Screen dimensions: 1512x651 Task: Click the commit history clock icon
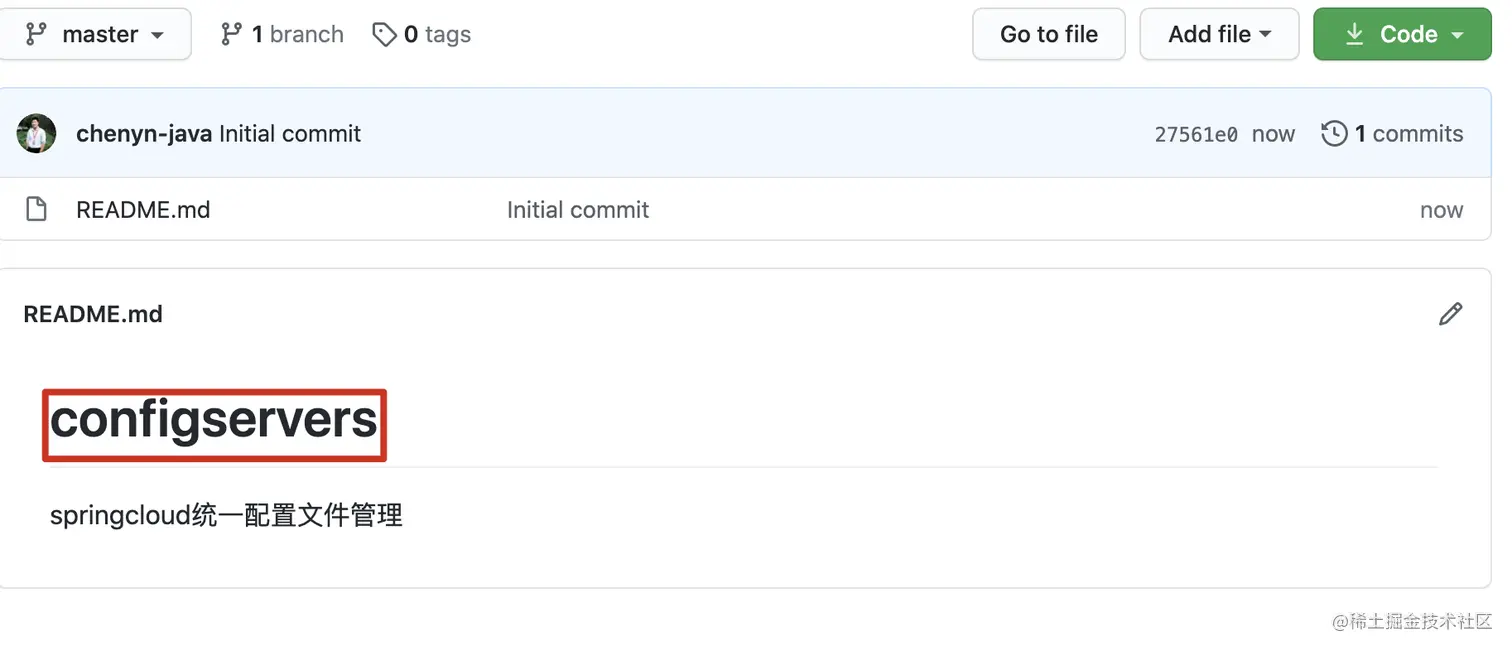coord(1334,134)
